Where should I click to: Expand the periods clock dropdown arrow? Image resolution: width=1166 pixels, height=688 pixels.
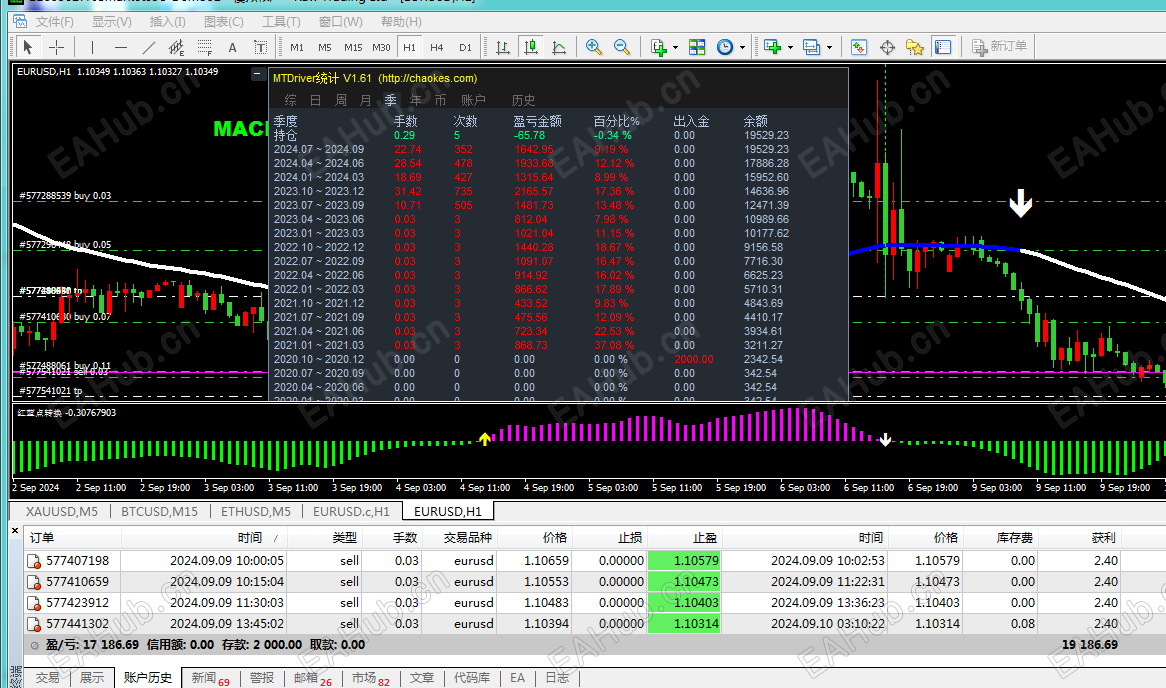click(x=743, y=47)
